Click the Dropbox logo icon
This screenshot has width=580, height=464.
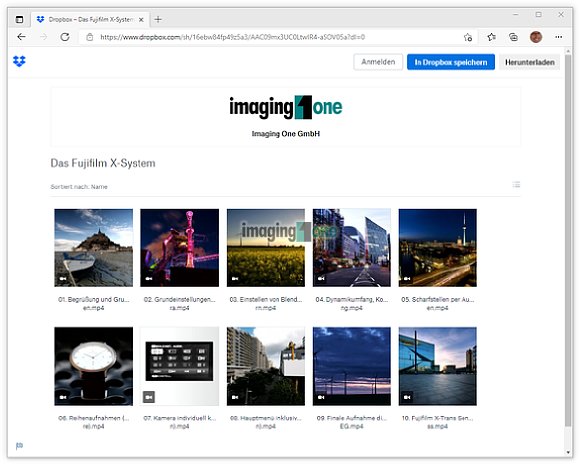(x=19, y=61)
